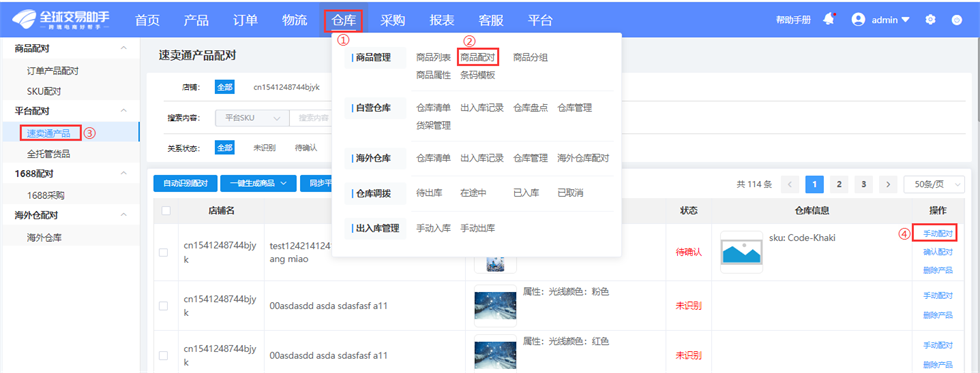Open 速卖通产品 in the sidebar
980x373 pixels.
[x=49, y=132]
